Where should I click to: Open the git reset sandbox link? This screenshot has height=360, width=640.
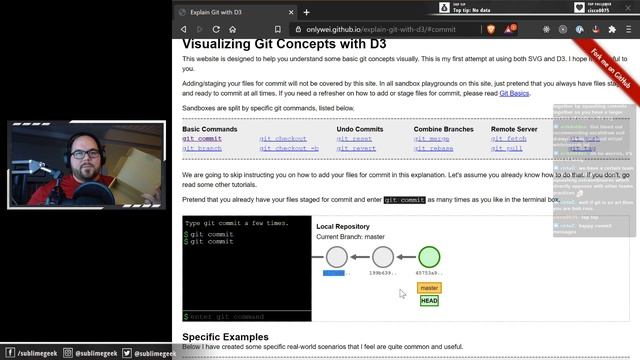[354, 139]
